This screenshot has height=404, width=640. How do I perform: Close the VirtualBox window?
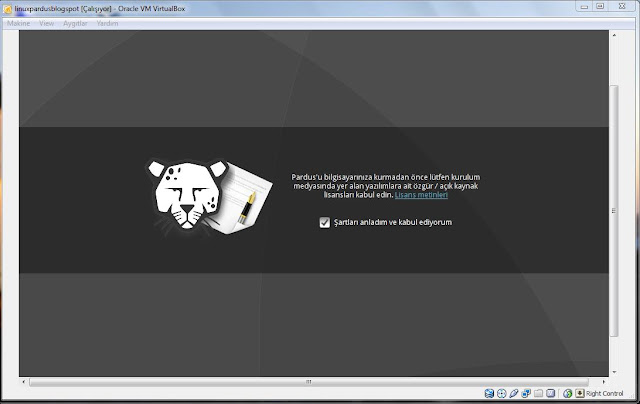coord(622,6)
